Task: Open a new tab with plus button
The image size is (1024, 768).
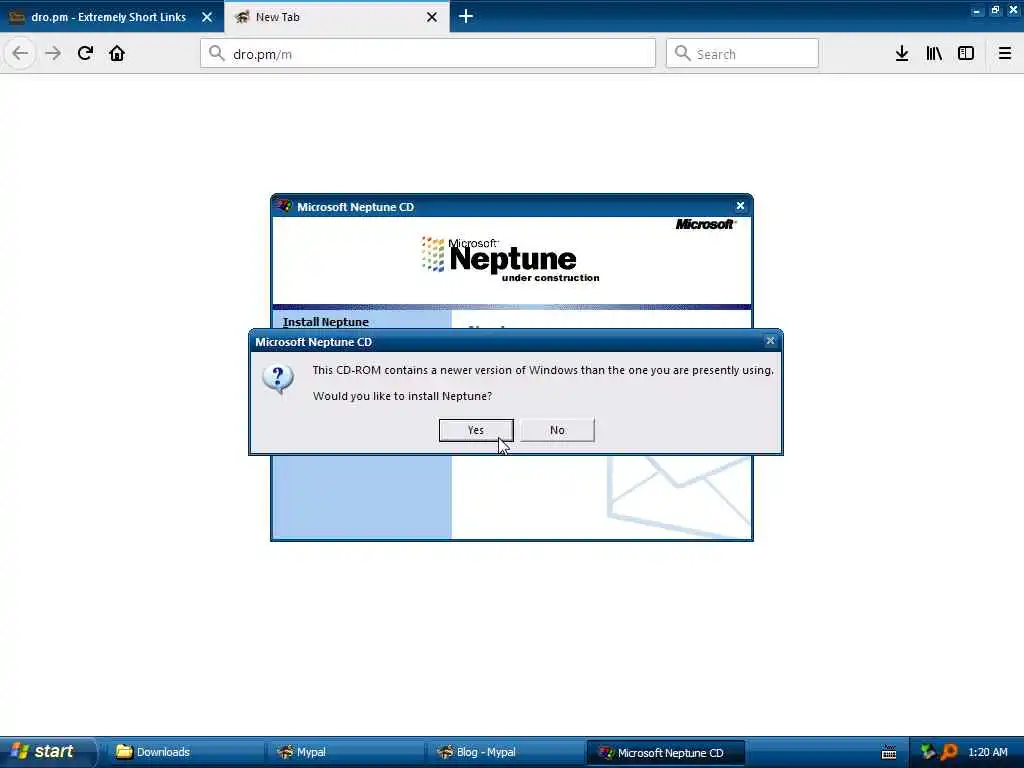Action: coord(466,16)
